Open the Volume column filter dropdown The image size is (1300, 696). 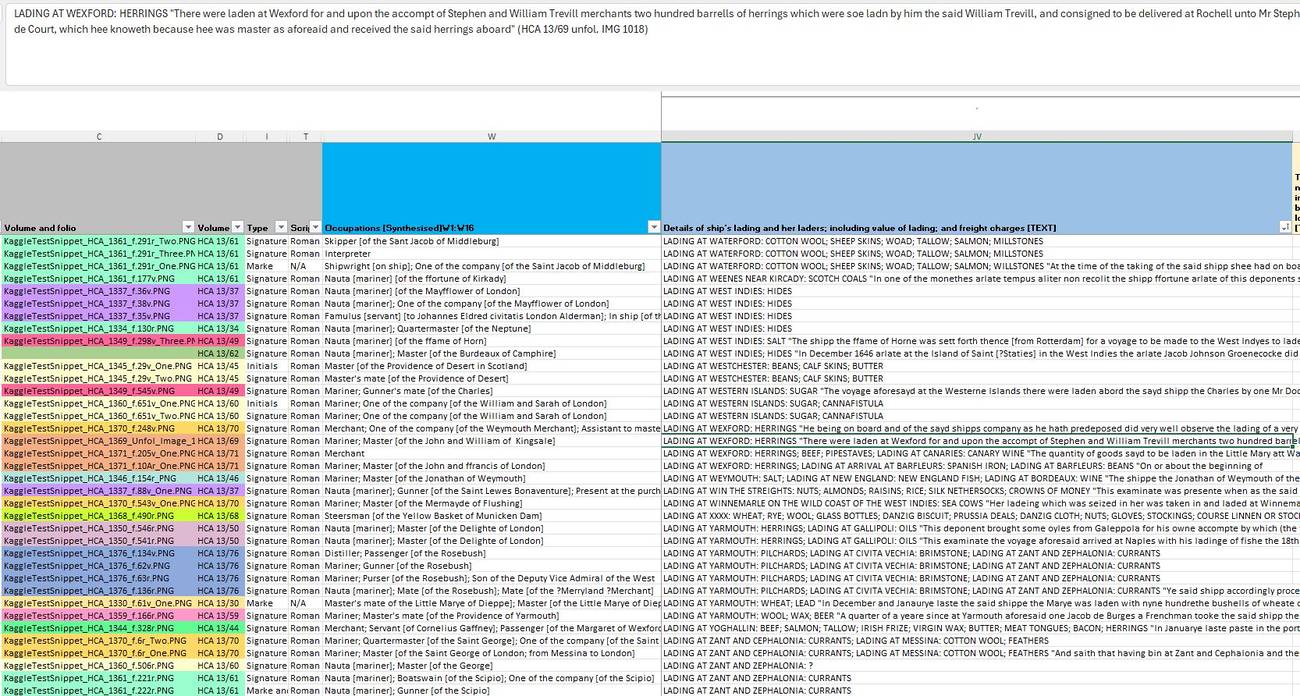(237, 227)
